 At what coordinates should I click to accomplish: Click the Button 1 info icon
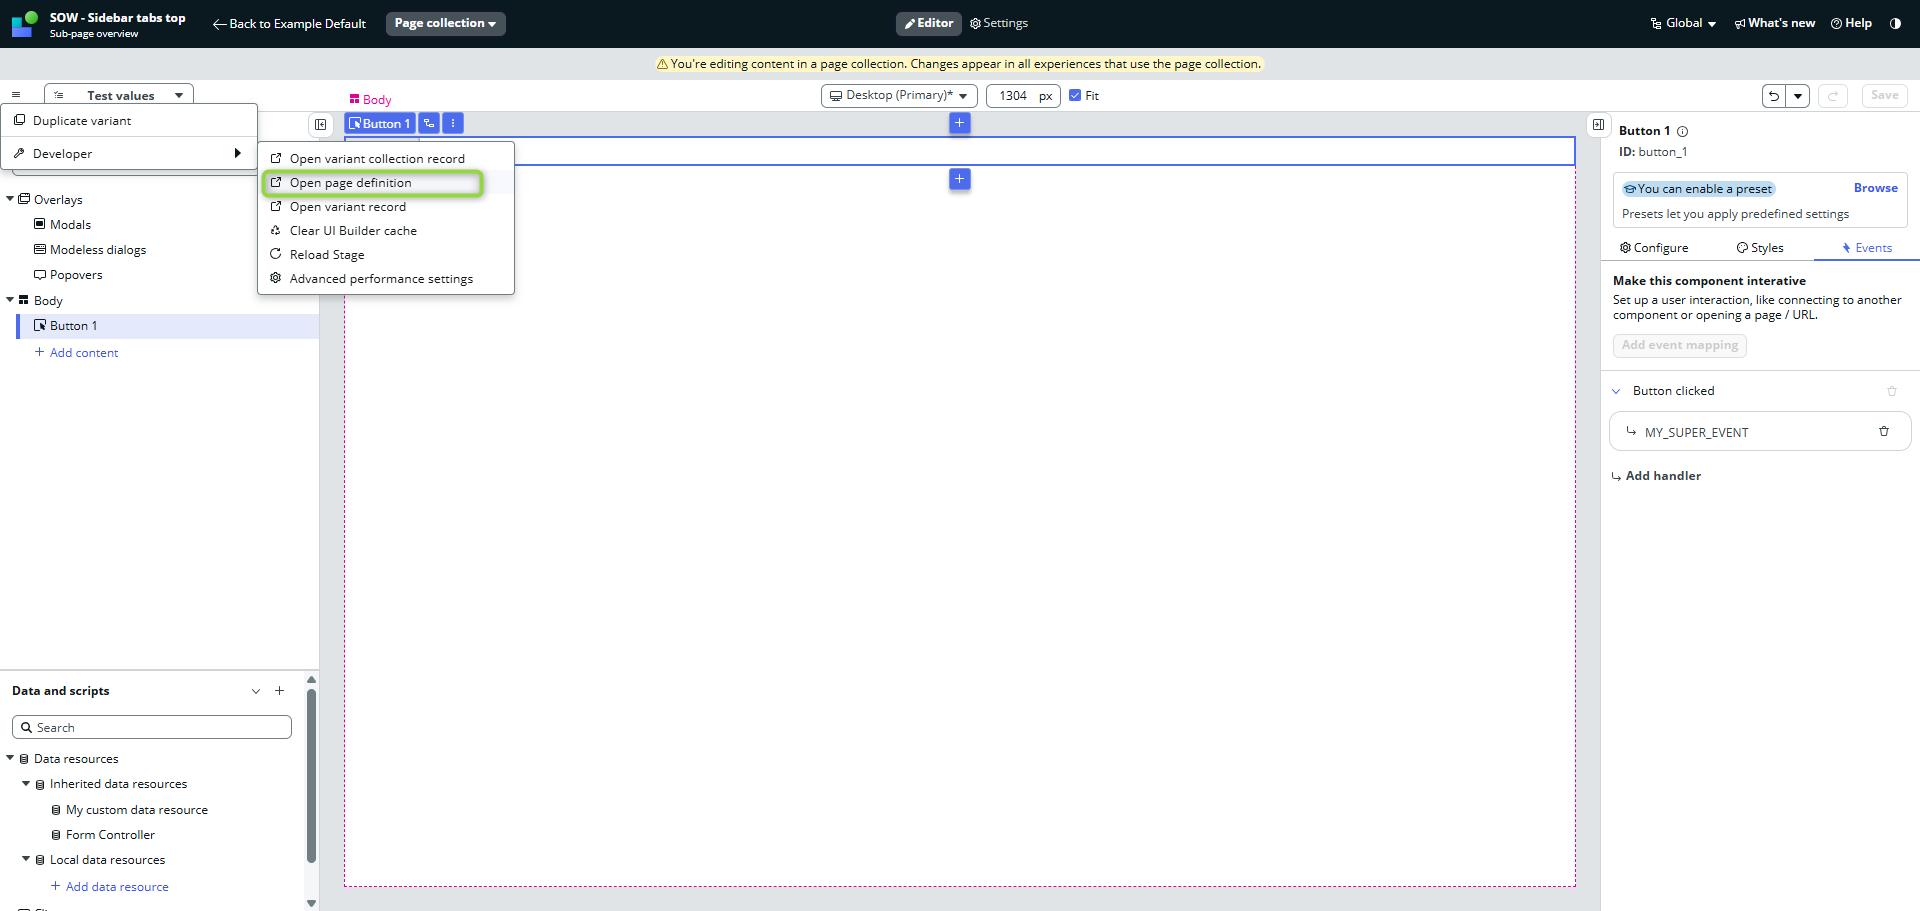1683,131
